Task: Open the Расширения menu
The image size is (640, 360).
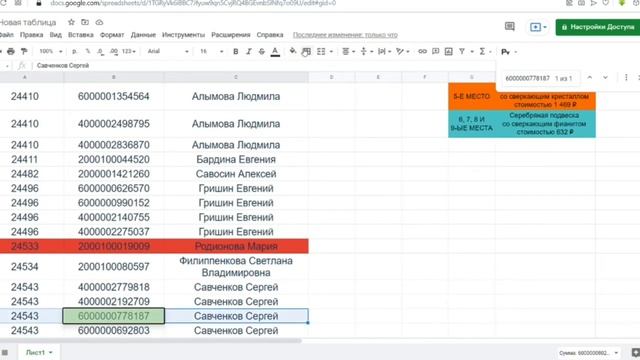Action: click(x=231, y=35)
